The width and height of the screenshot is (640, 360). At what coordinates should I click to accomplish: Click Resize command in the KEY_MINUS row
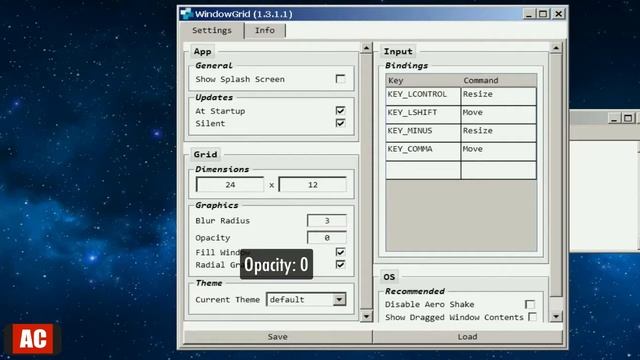click(498, 133)
